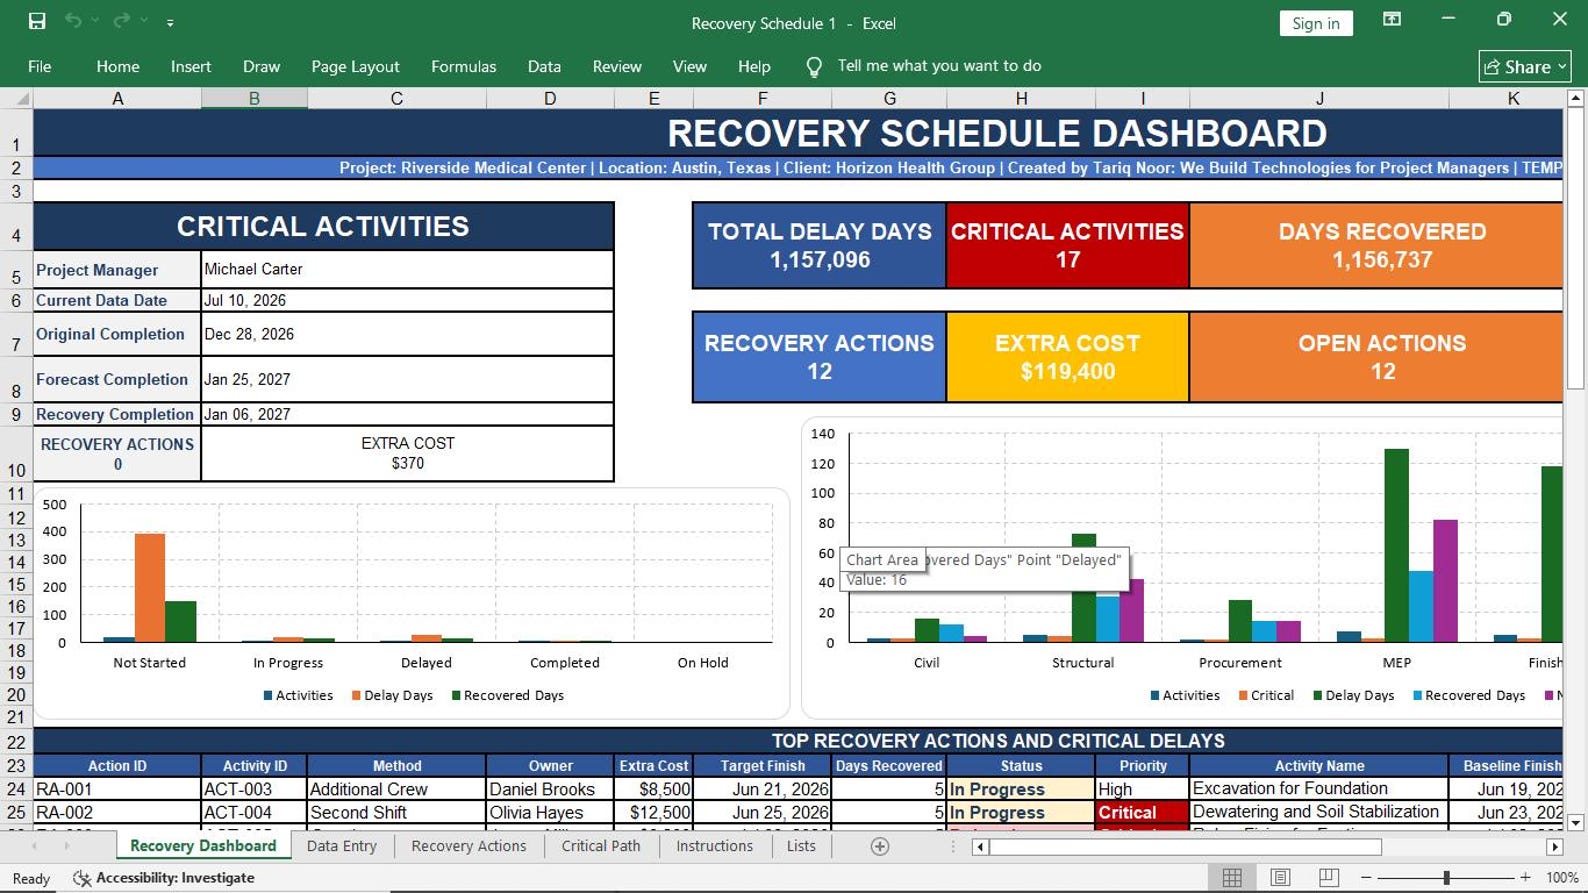Click the zoom in plus button
Viewport: 1588px width, 893px height.
[1525, 877]
